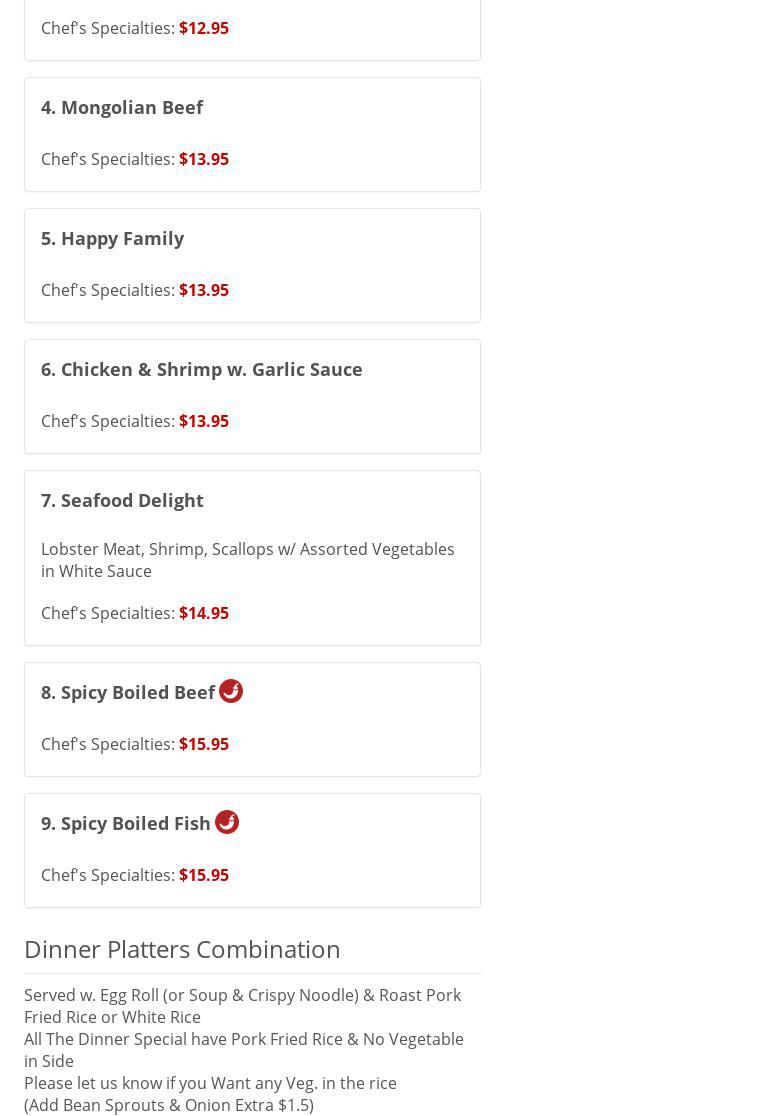Click the 'Served w. Egg Roll' description text
The image size is (770, 1116).
242,1005
